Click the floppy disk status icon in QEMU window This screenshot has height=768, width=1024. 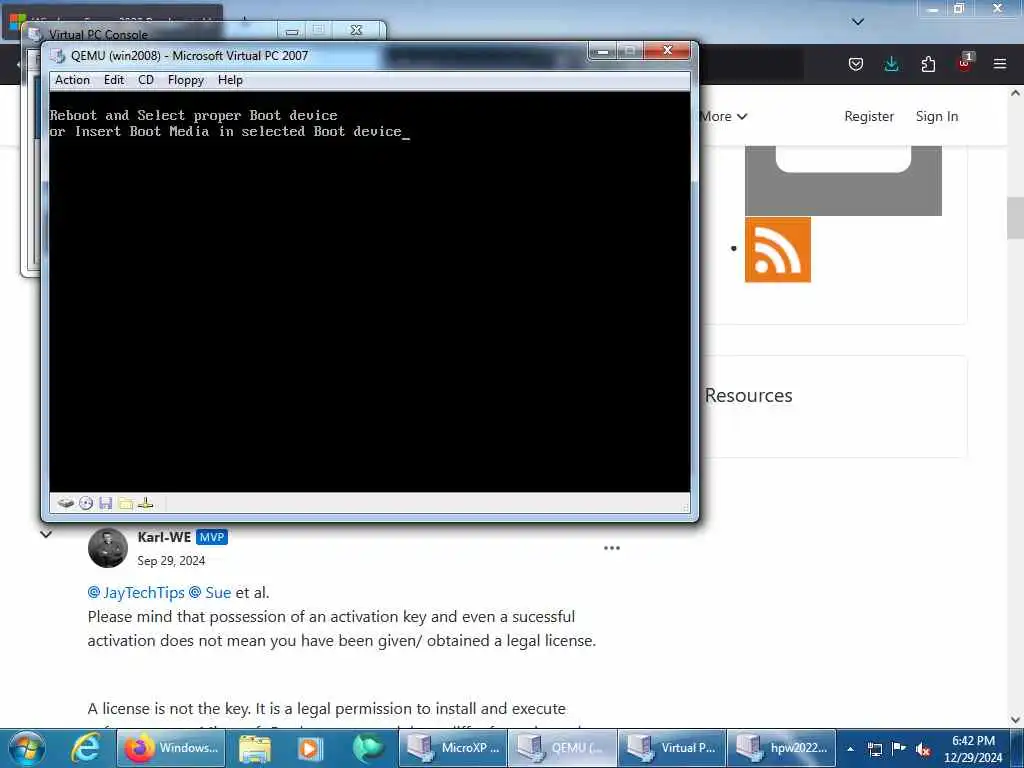[106, 503]
